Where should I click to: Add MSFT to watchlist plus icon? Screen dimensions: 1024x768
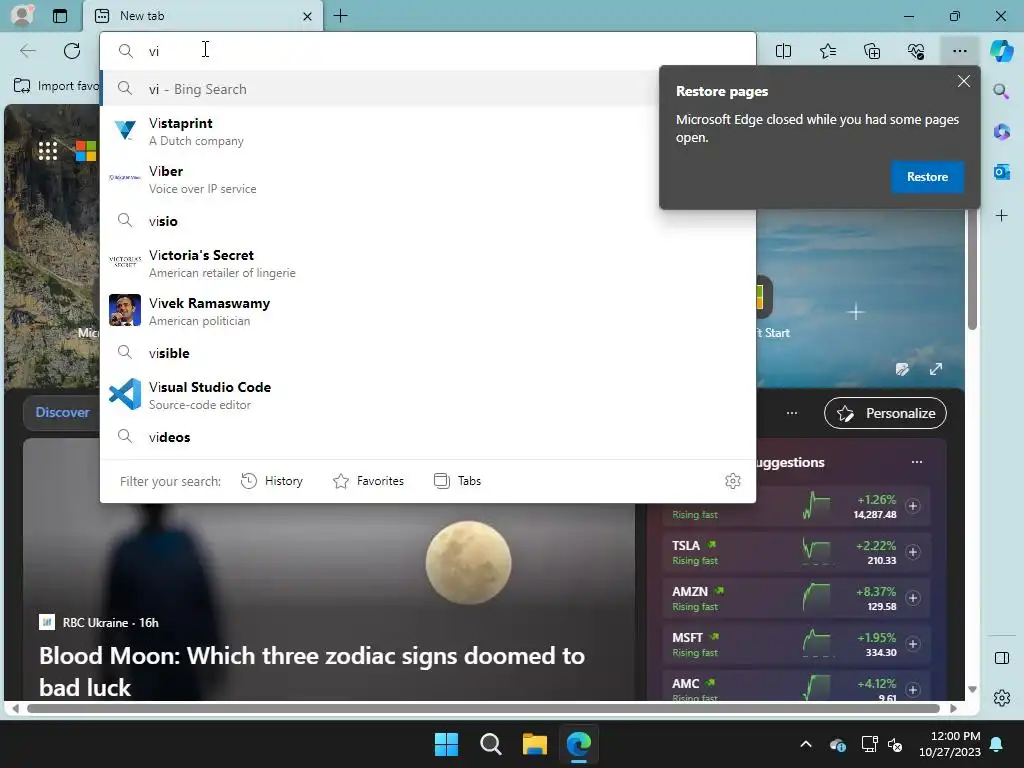click(x=913, y=644)
